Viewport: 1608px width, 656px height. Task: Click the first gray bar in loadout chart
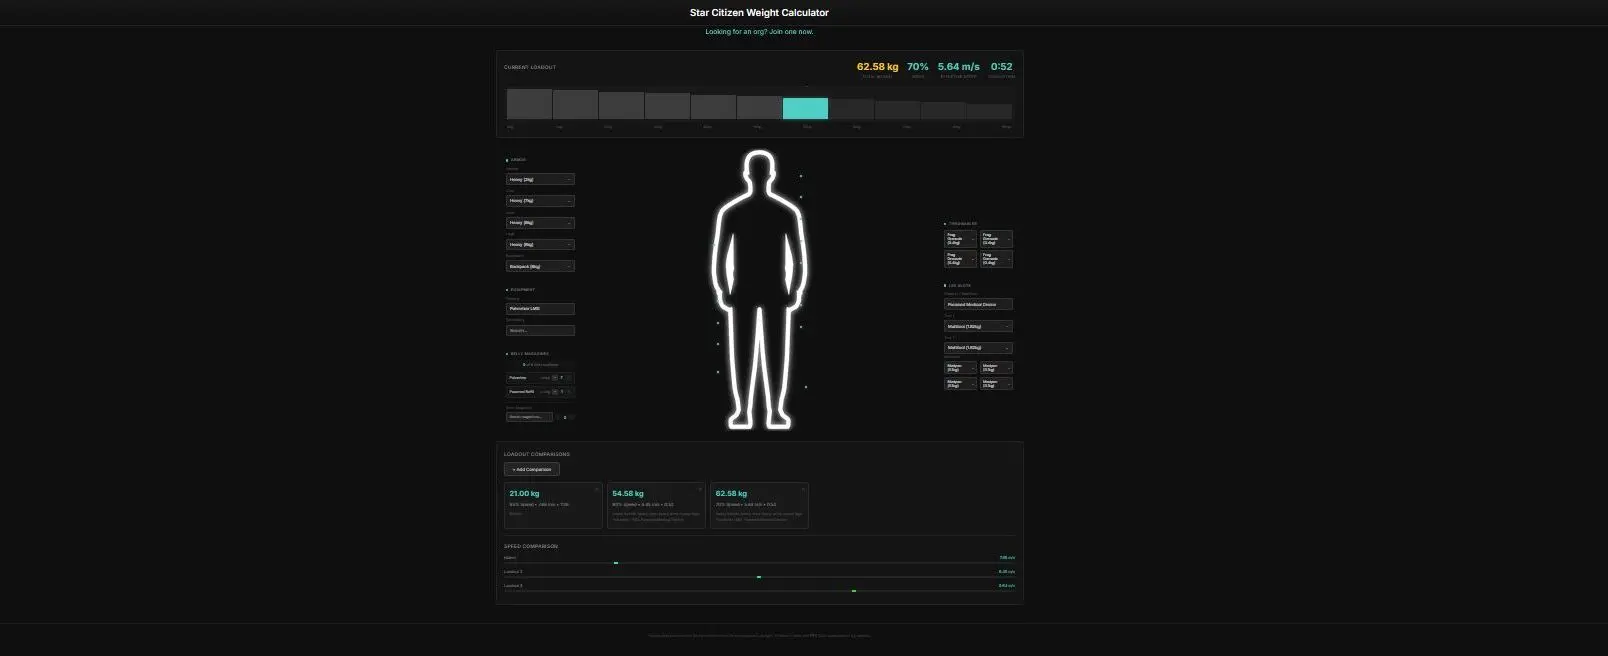(x=529, y=104)
